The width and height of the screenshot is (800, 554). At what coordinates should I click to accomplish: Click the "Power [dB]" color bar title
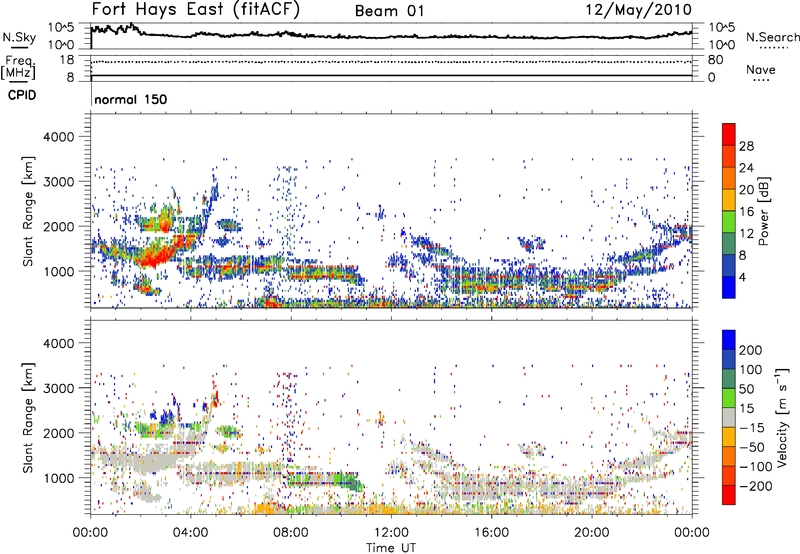[x=764, y=211]
